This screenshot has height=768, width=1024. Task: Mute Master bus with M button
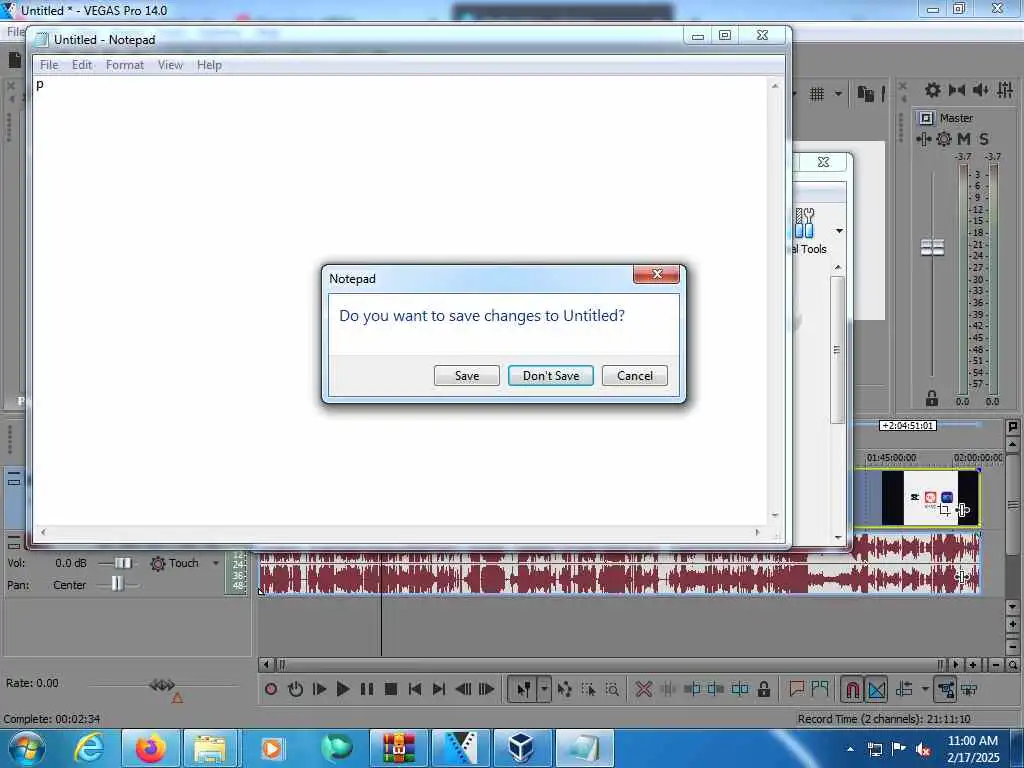pos(964,139)
